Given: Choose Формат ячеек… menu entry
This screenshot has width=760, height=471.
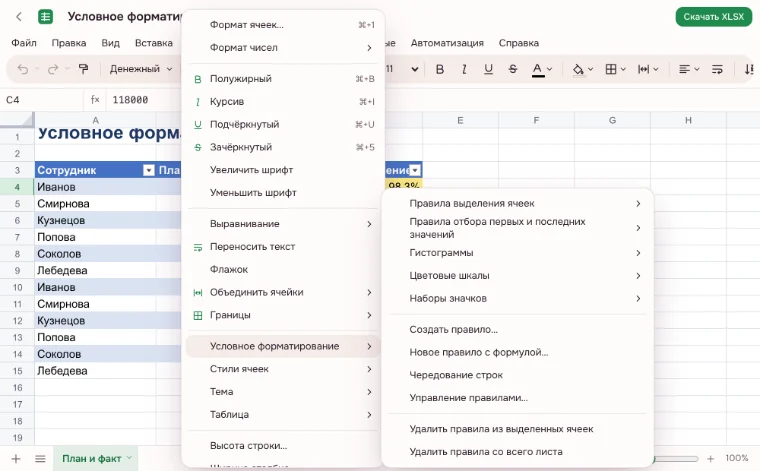Looking at the screenshot, I should pos(283,25).
